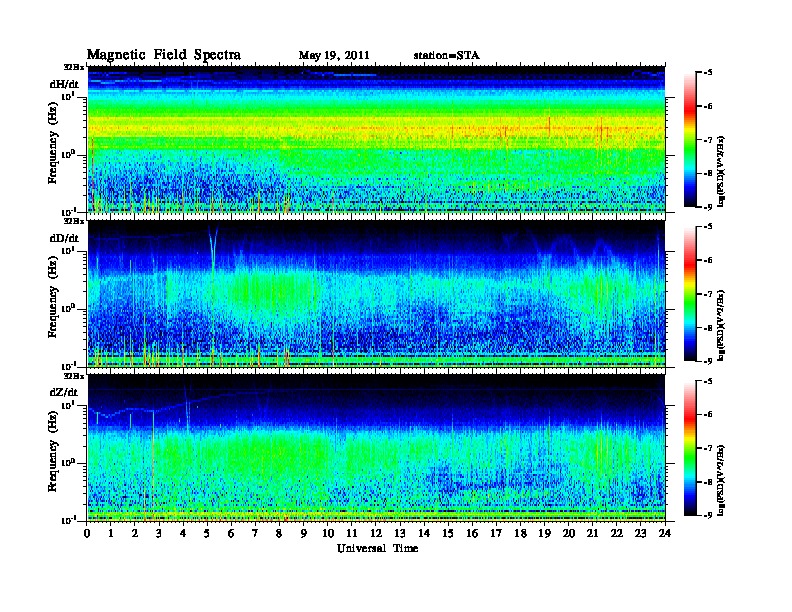Click the hour '17' tick label
The image size is (792, 612).
click(x=496, y=533)
